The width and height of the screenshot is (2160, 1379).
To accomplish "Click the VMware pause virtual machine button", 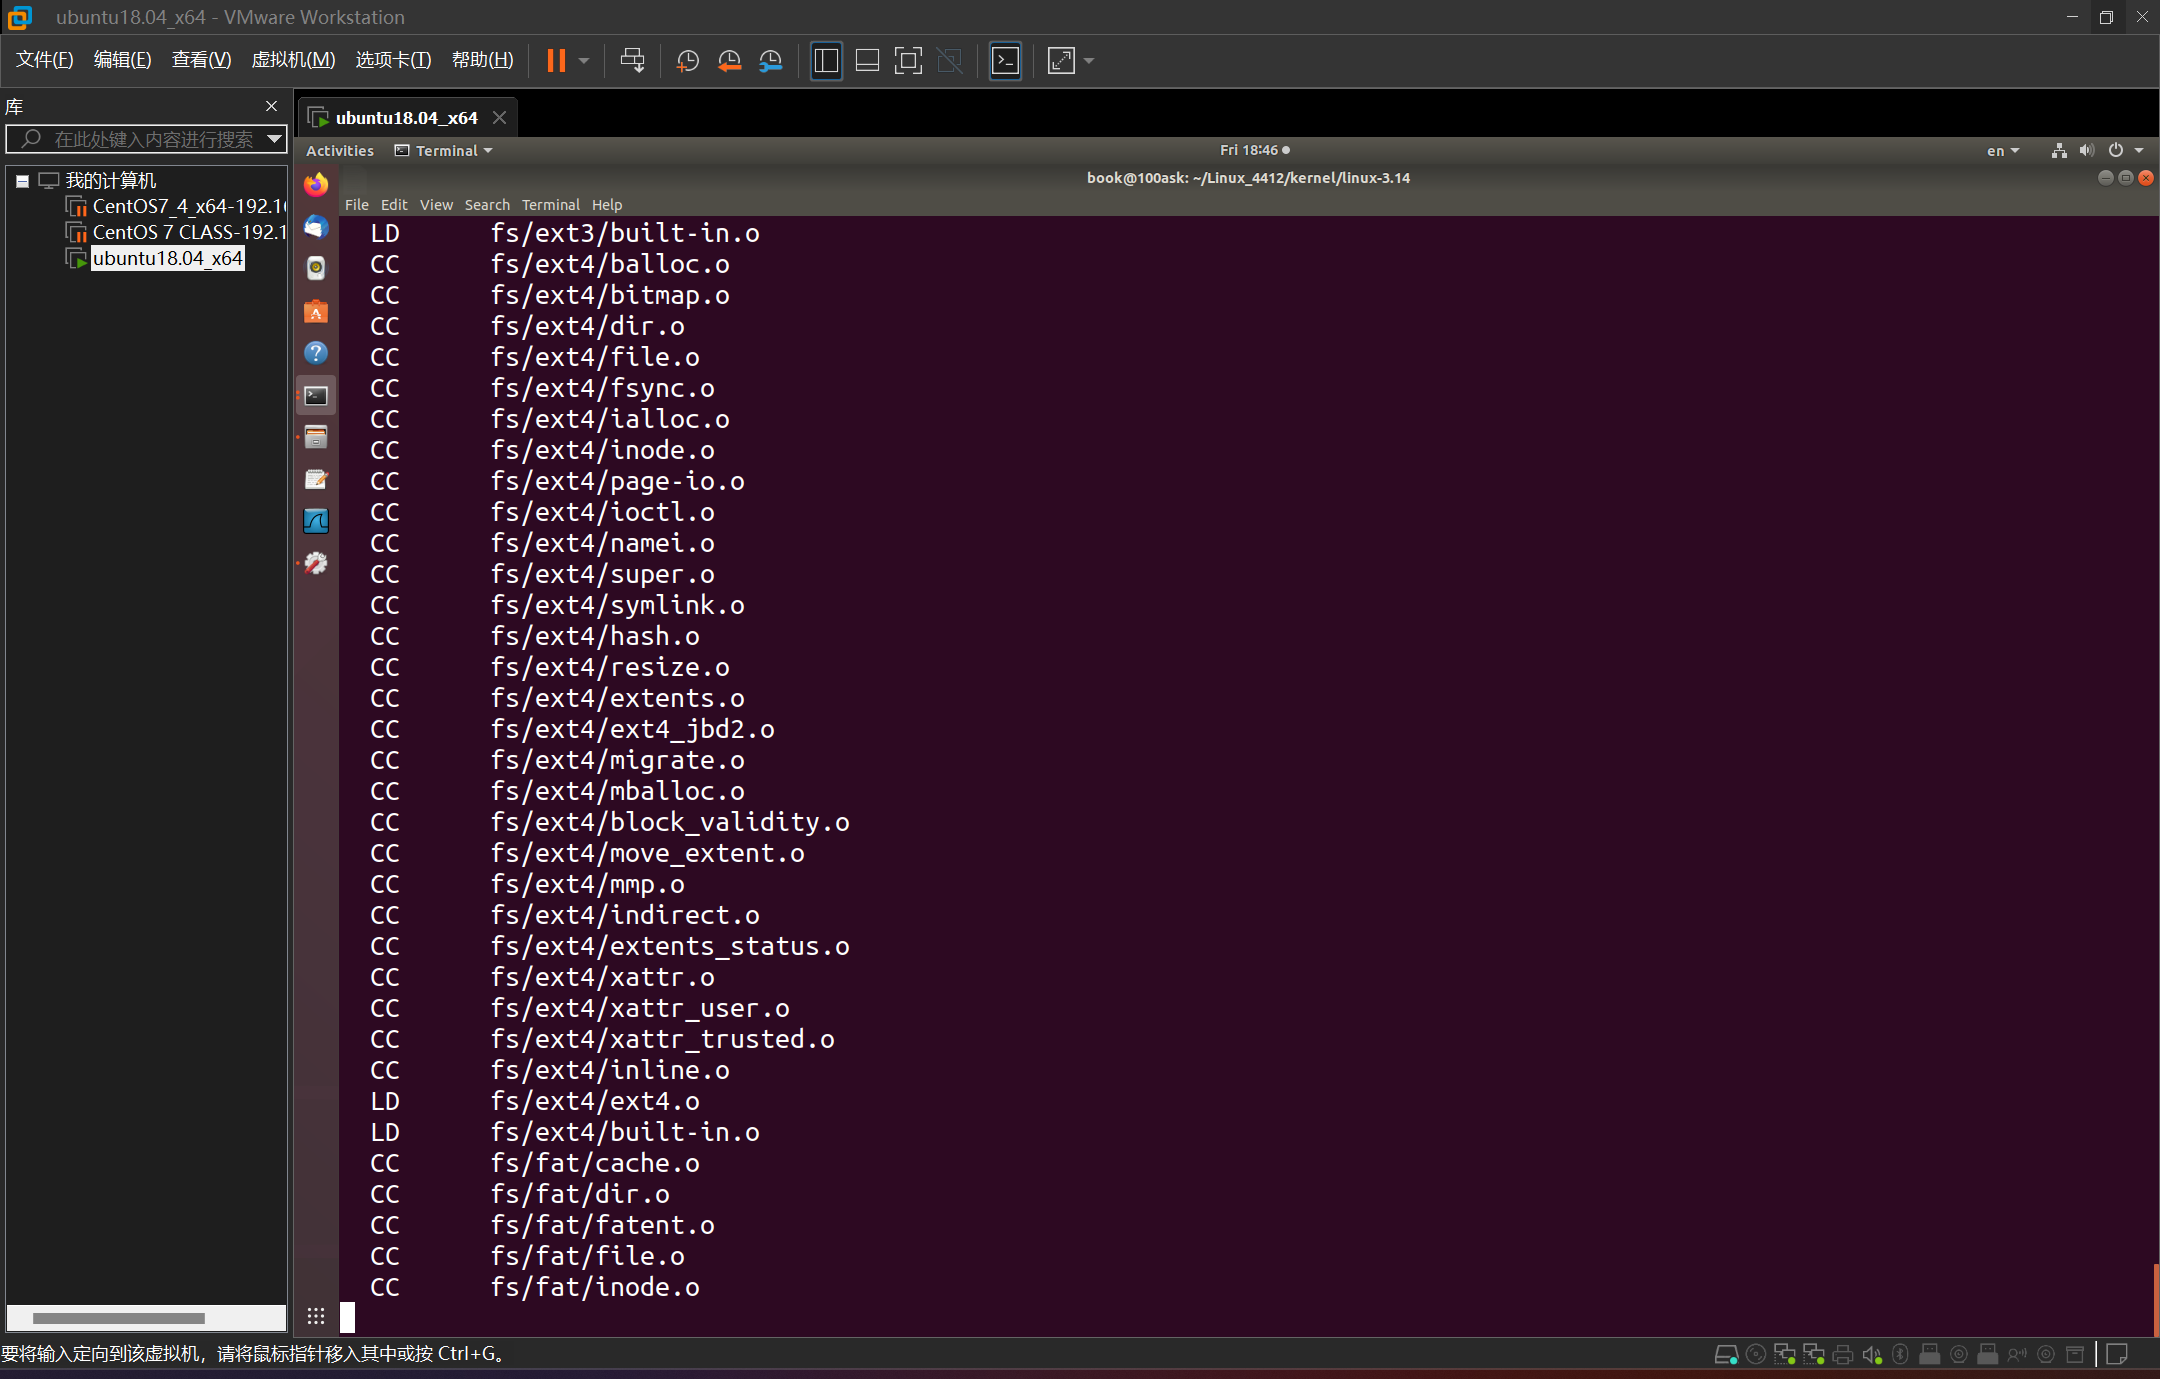I will pos(556,61).
